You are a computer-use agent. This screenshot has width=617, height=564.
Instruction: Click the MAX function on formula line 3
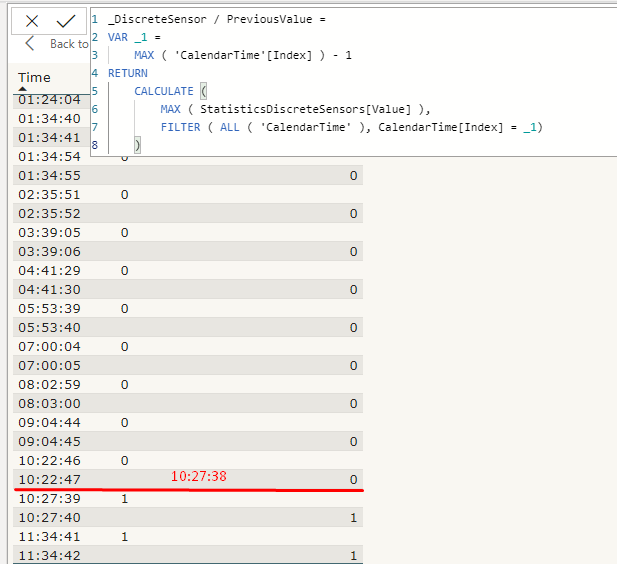pos(144,55)
